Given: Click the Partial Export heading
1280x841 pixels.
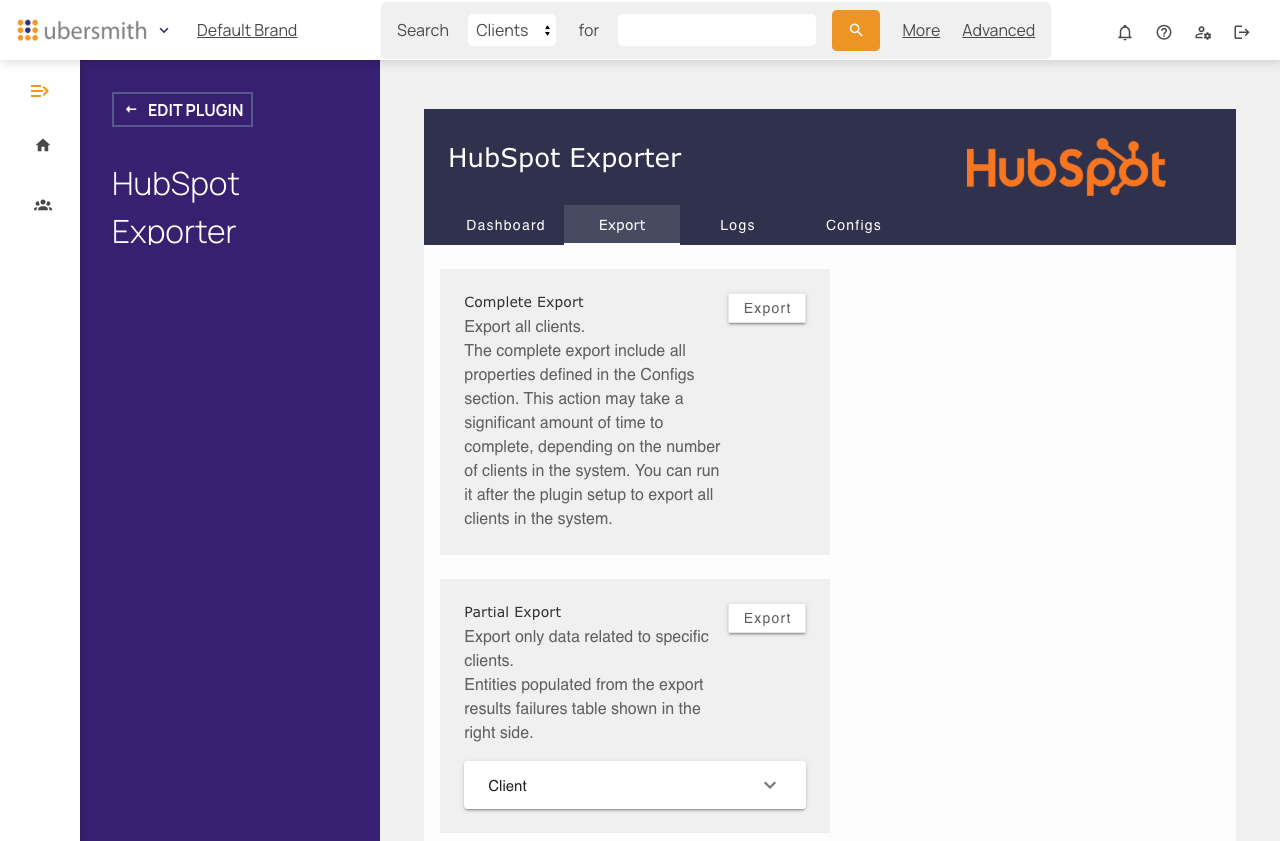Looking at the screenshot, I should (x=513, y=612).
